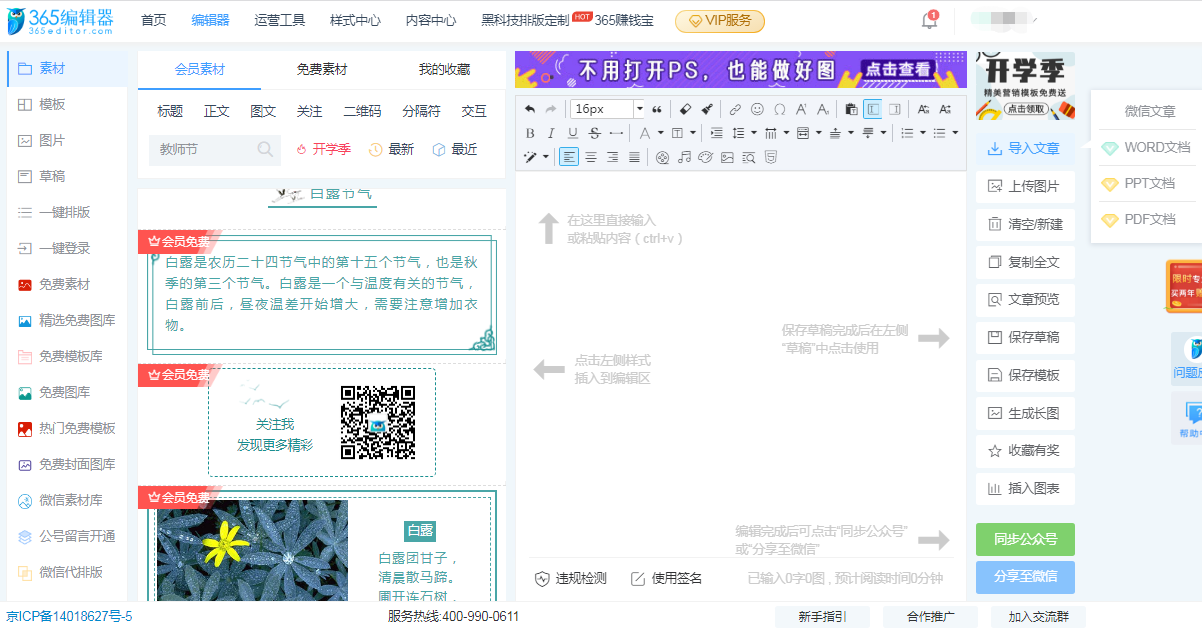This screenshot has width=1202, height=629.
Task: Toggle bold formatting
Action: pyautogui.click(x=531, y=133)
